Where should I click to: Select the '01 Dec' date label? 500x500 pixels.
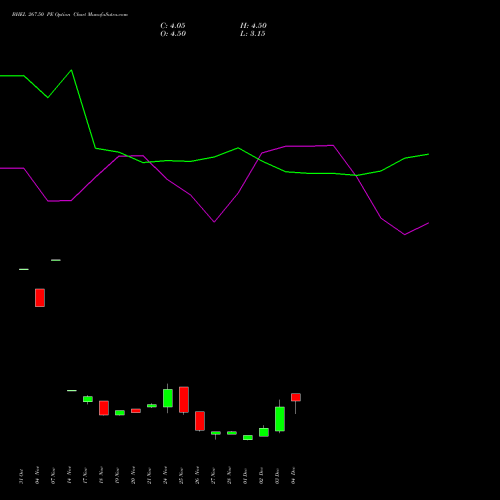point(245,476)
